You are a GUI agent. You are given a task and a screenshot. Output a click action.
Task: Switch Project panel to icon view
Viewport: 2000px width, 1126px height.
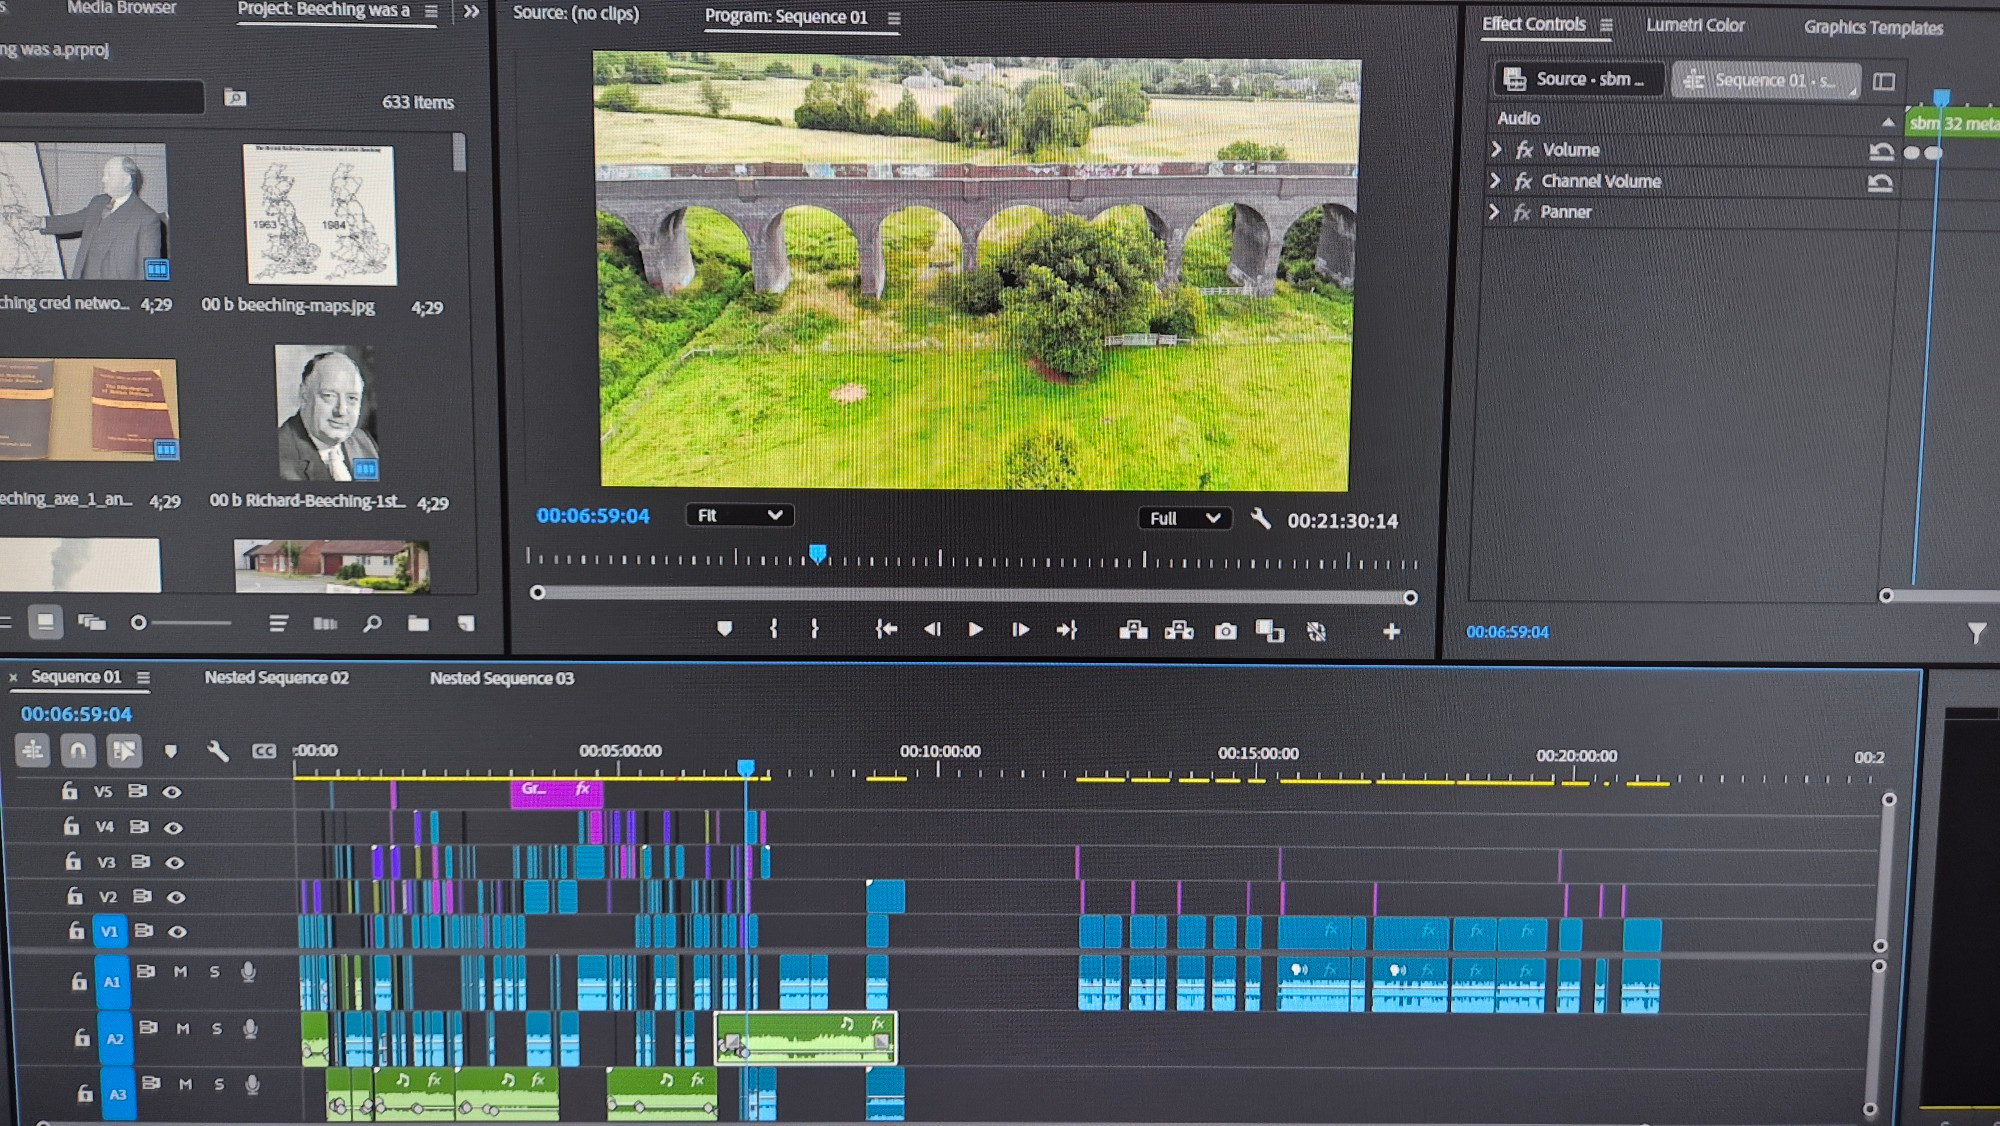pos(45,622)
